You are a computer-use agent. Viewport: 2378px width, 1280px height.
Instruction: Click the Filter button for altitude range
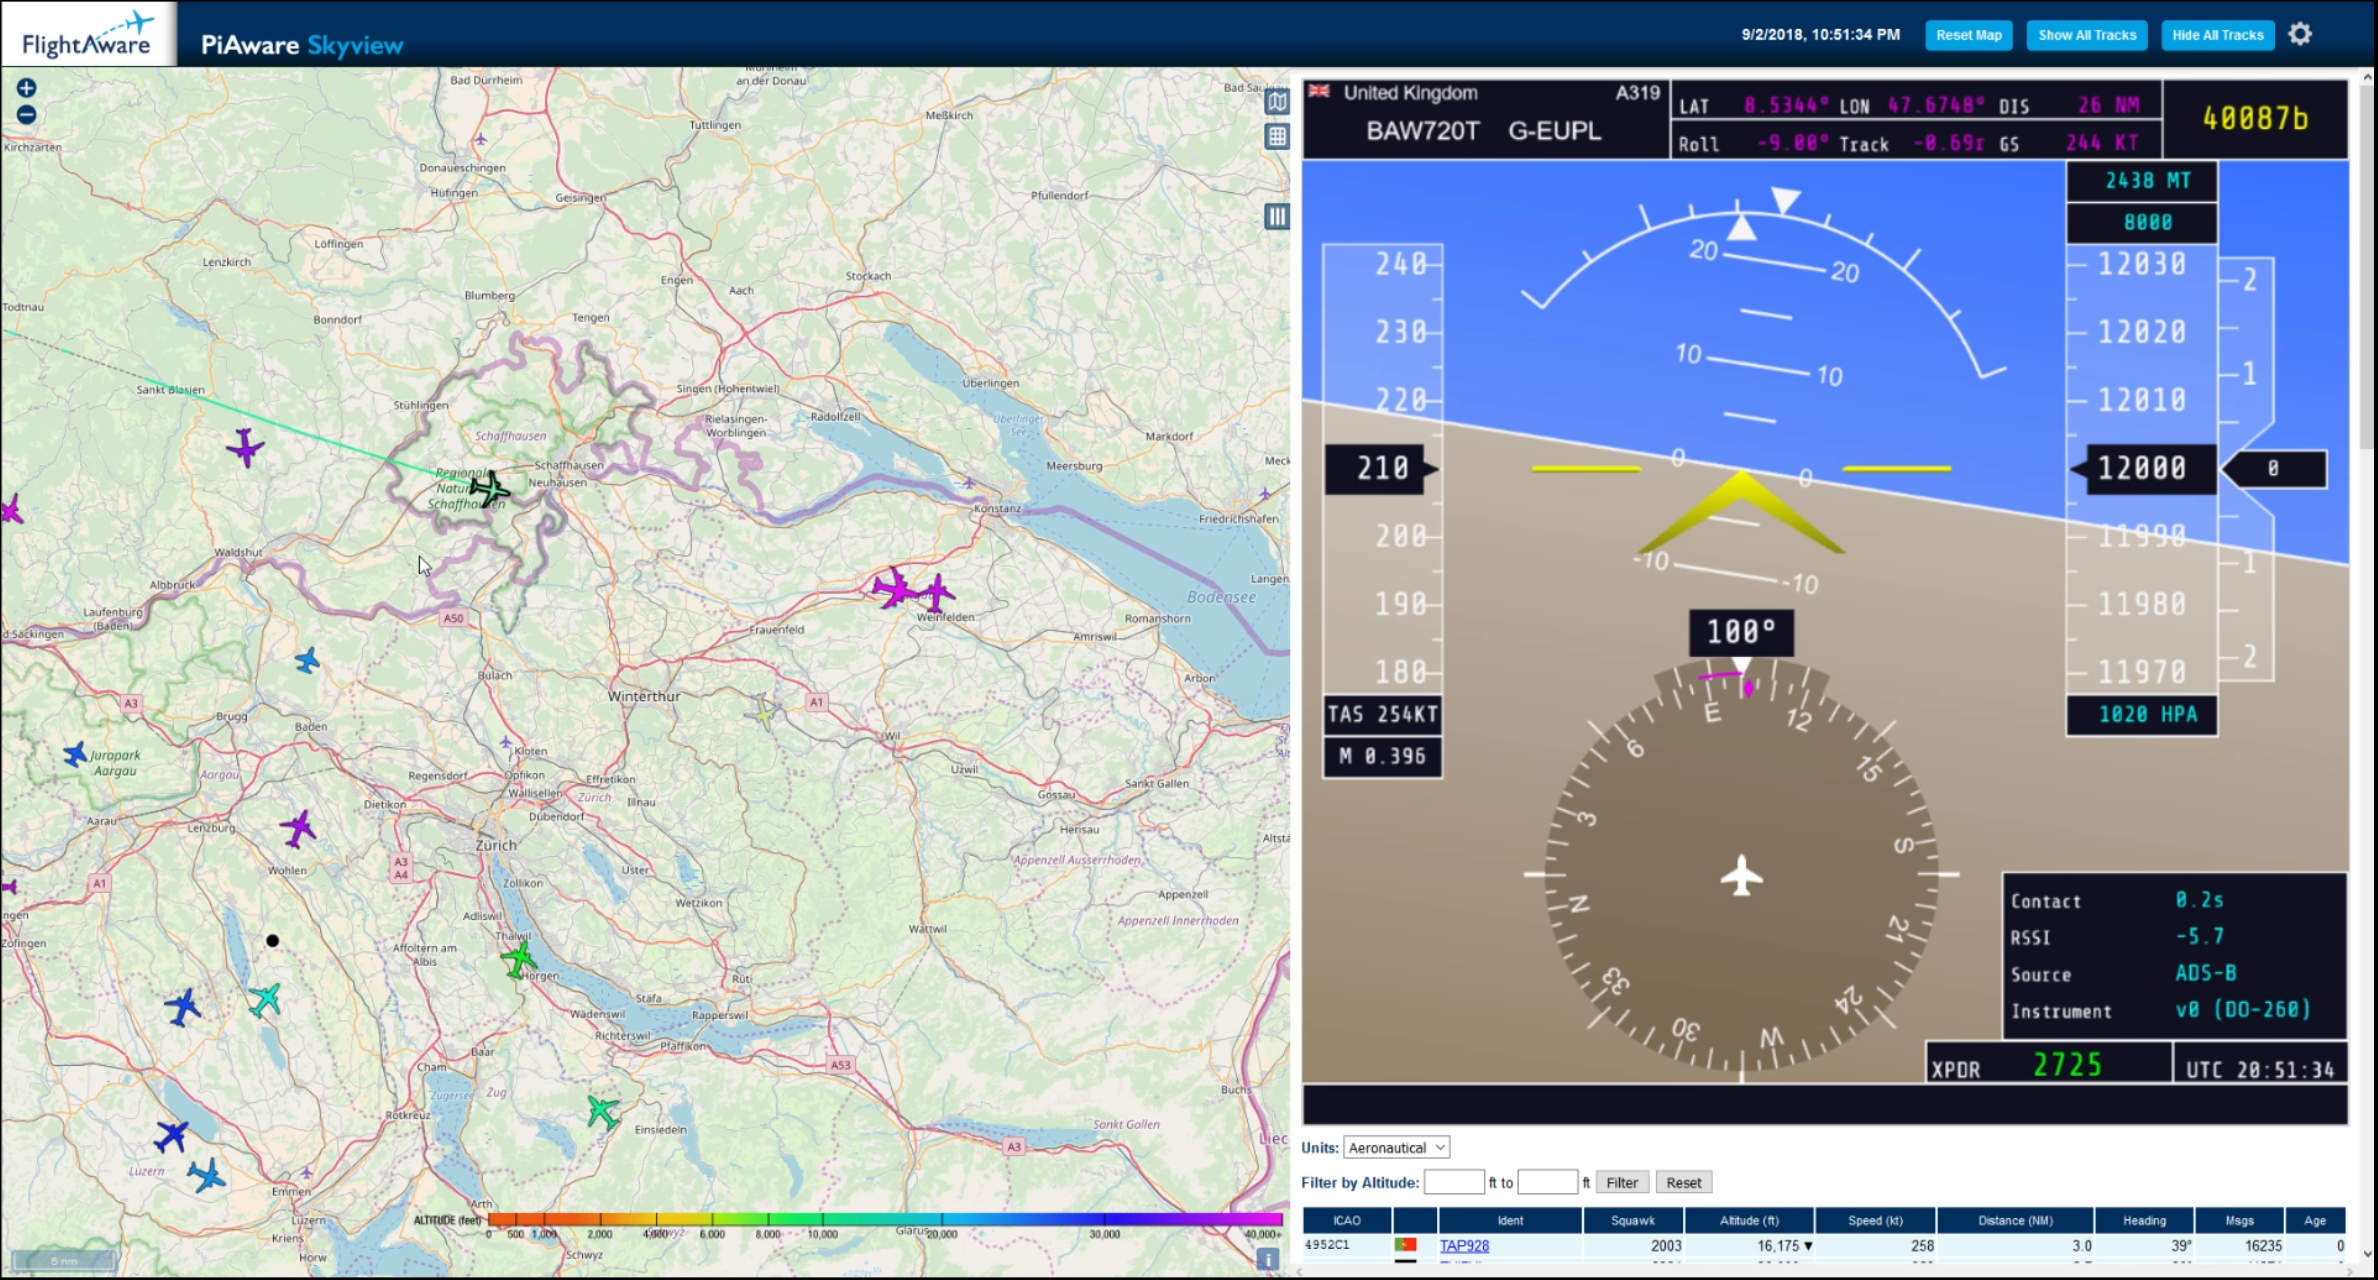click(1620, 1182)
